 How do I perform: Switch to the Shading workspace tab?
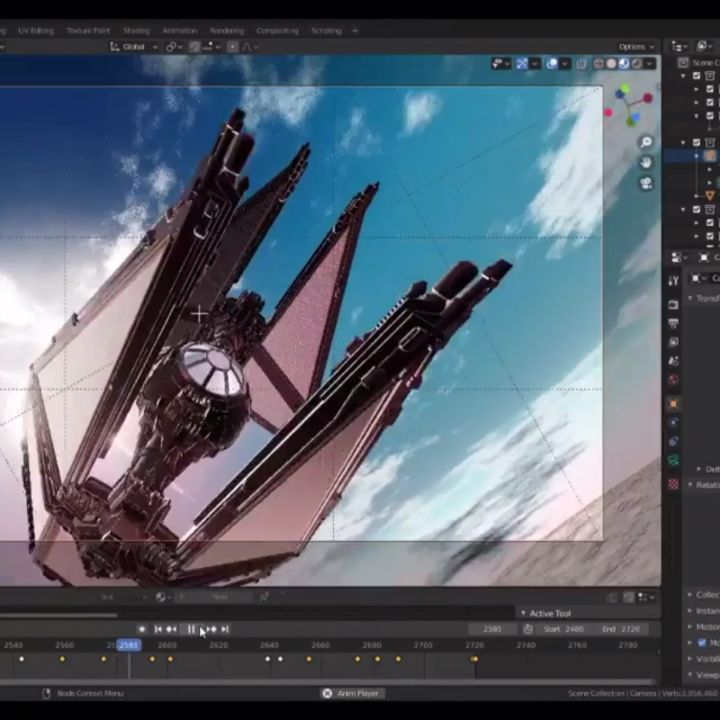(x=136, y=31)
